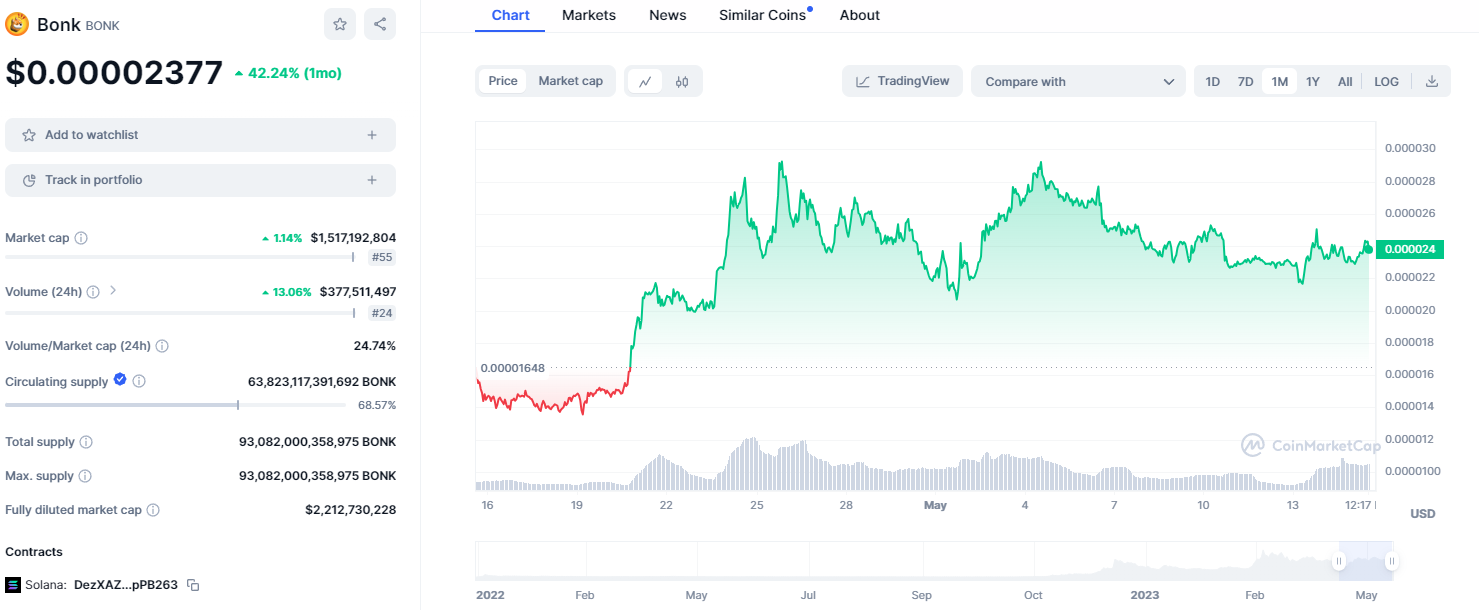Download chart data using download icon
This screenshot has width=1479, height=610.
pyautogui.click(x=1431, y=82)
